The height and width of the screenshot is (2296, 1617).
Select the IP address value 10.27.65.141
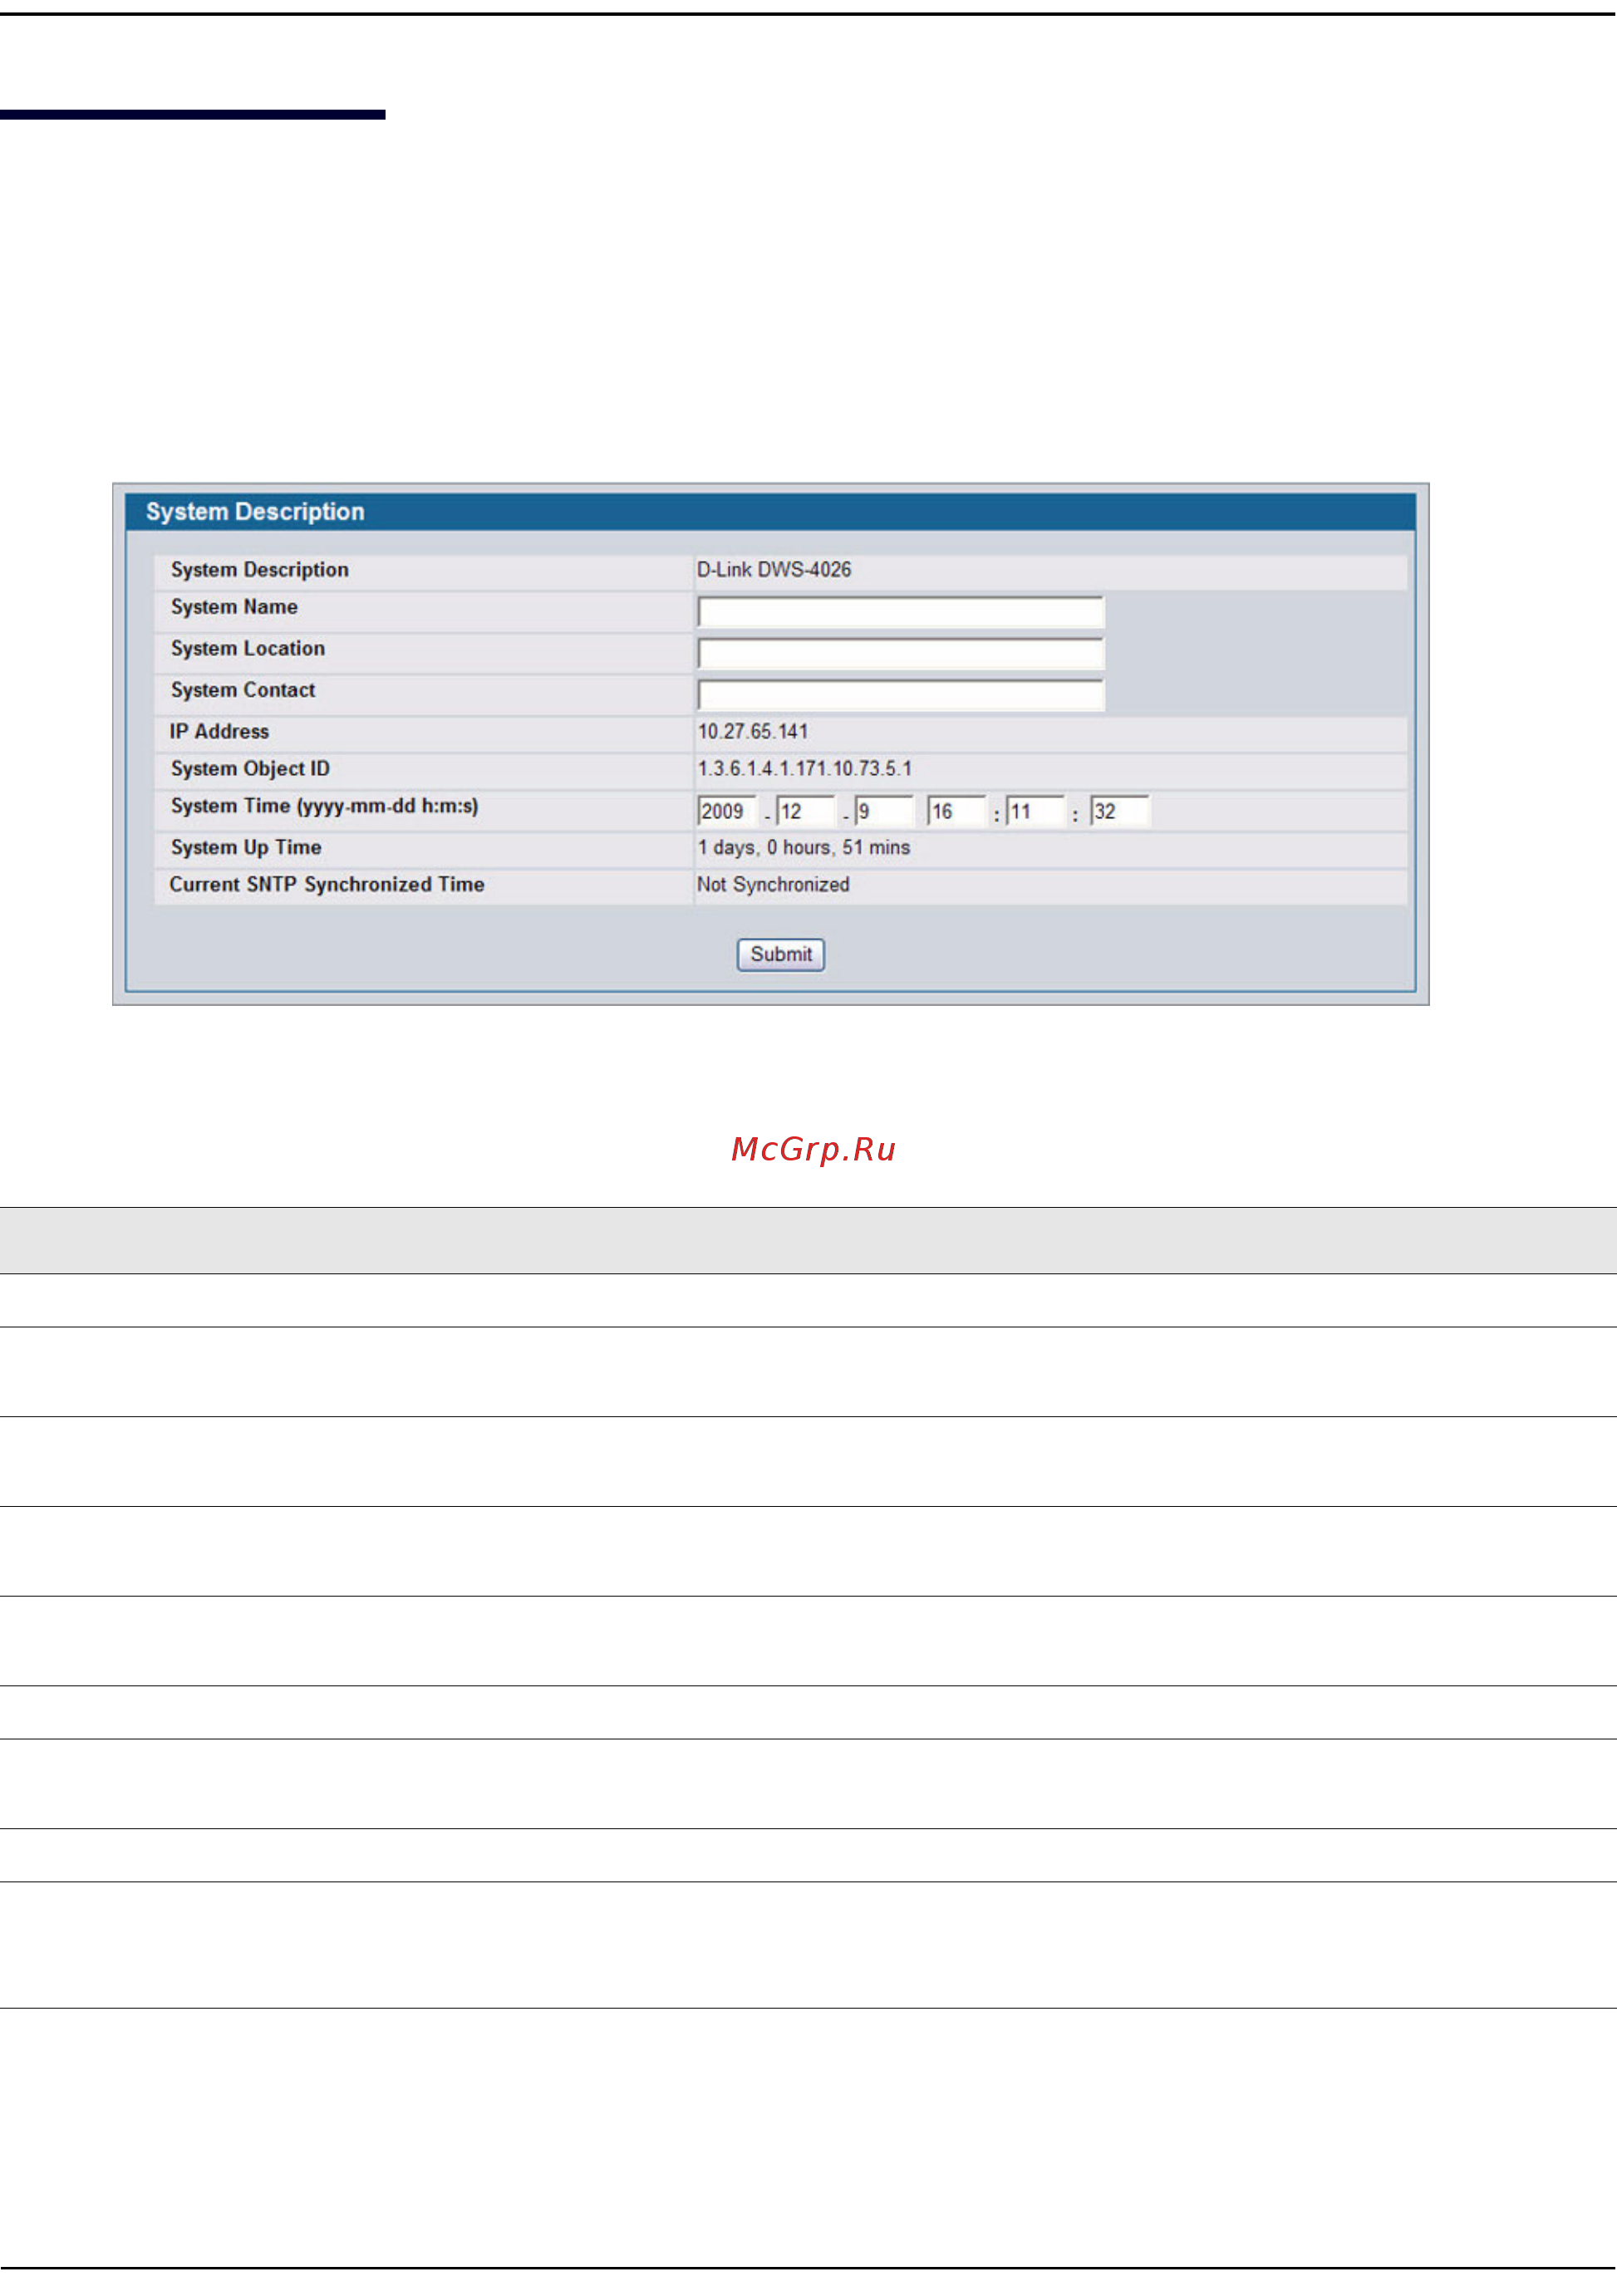[x=752, y=731]
